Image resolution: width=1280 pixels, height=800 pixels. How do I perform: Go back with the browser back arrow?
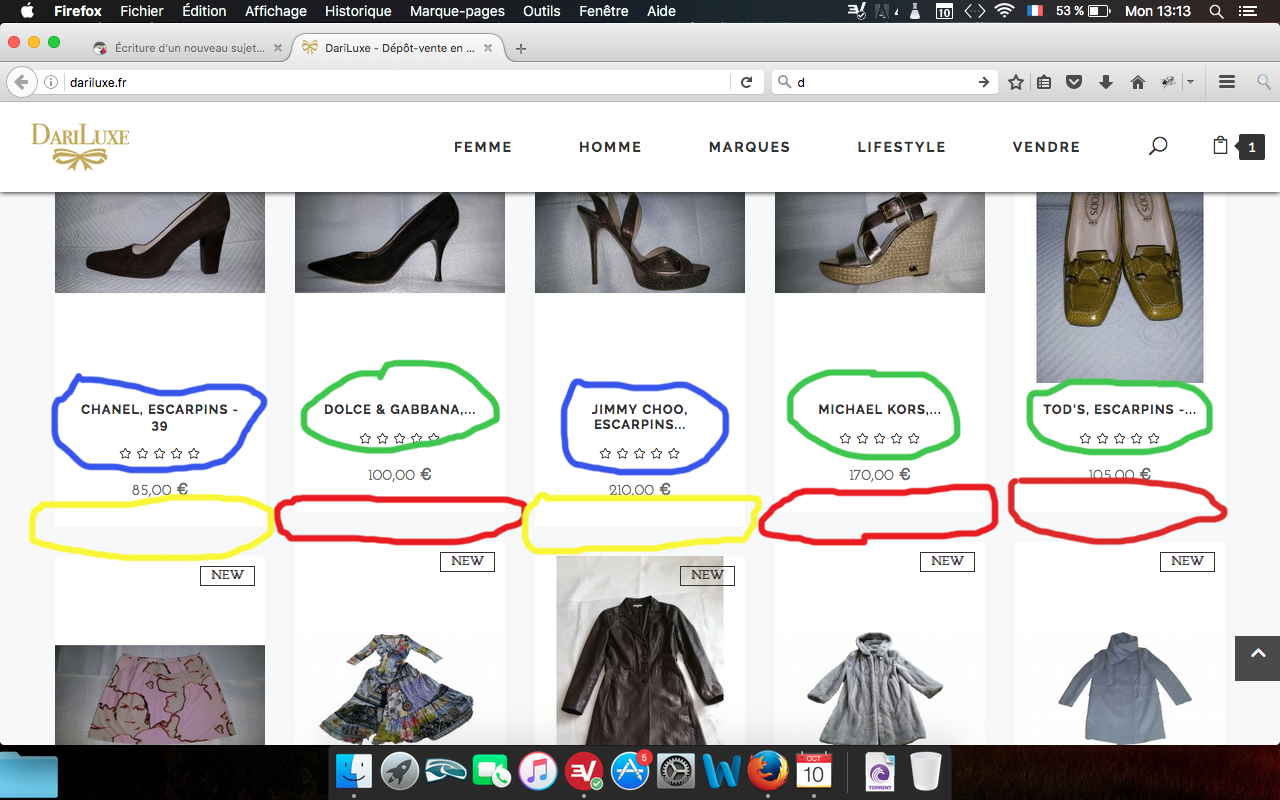tap(21, 82)
